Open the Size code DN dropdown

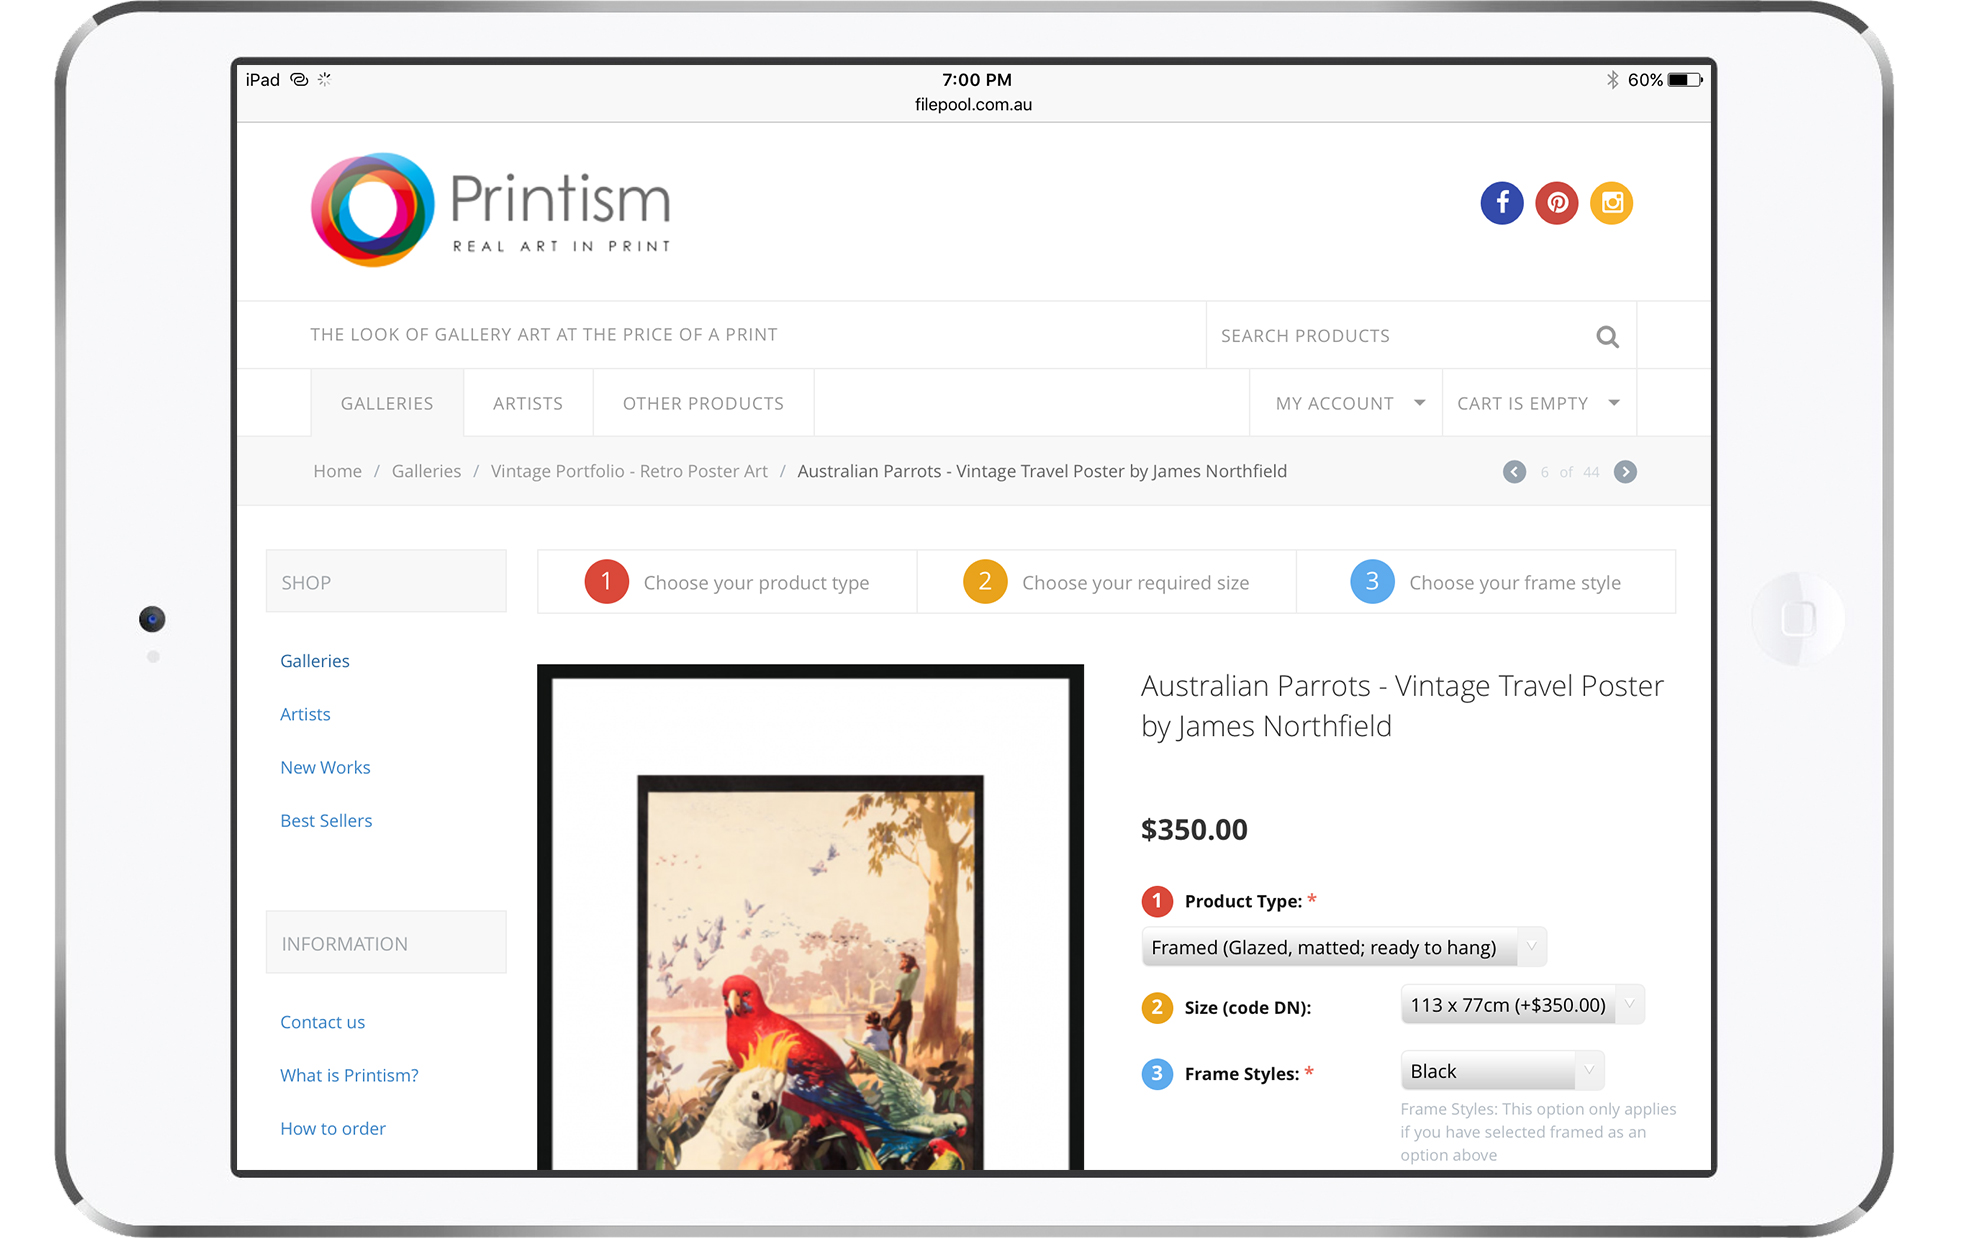(1521, 1005)
